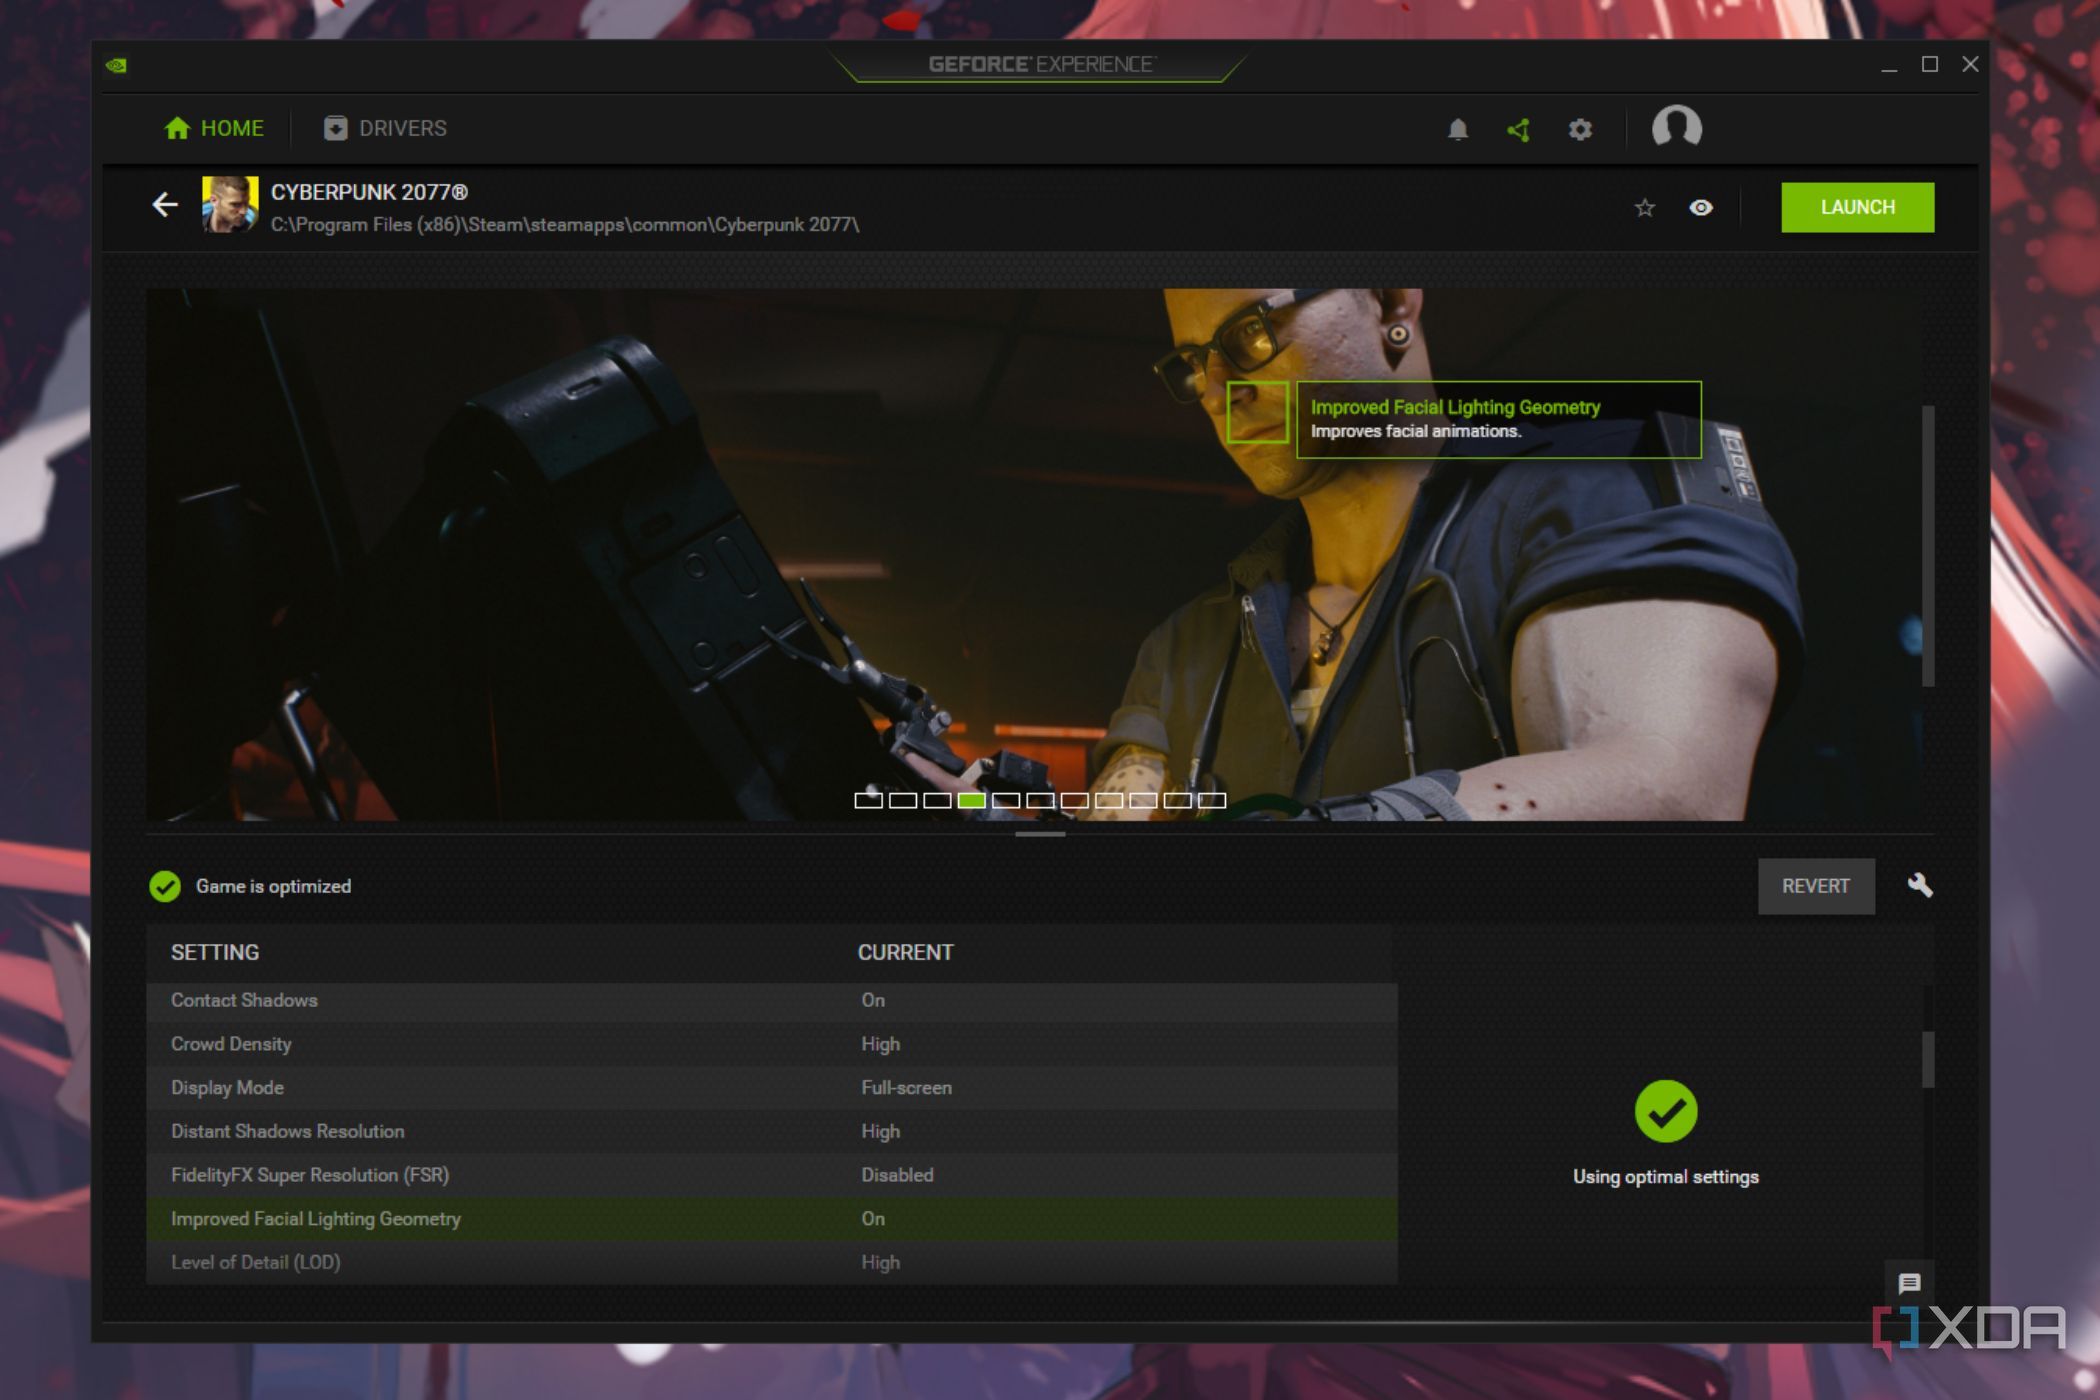
Task: Open custom settings wrench icon
Action: coord(1920,885)
